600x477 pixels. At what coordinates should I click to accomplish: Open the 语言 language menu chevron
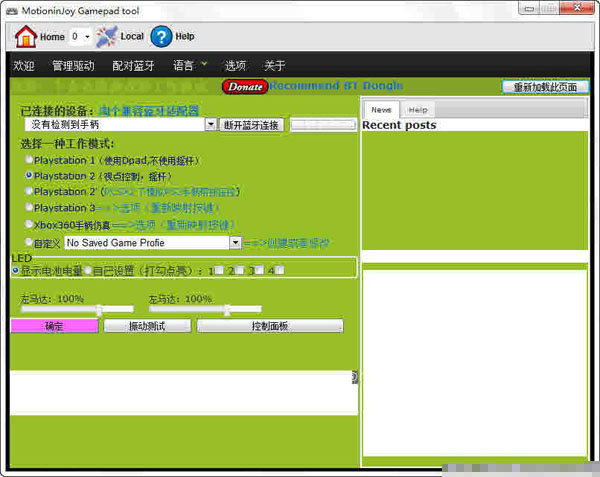[x=204, y=63]
